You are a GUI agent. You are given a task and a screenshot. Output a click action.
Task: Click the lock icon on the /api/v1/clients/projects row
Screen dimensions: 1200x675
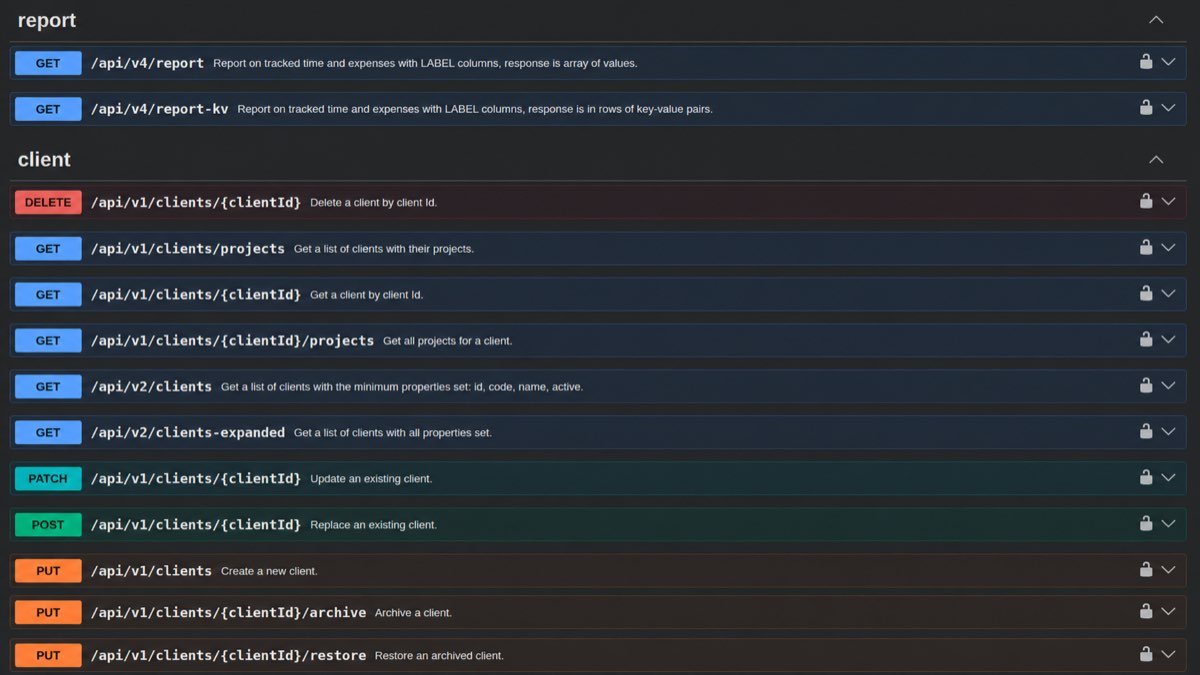coord(1146,247)
